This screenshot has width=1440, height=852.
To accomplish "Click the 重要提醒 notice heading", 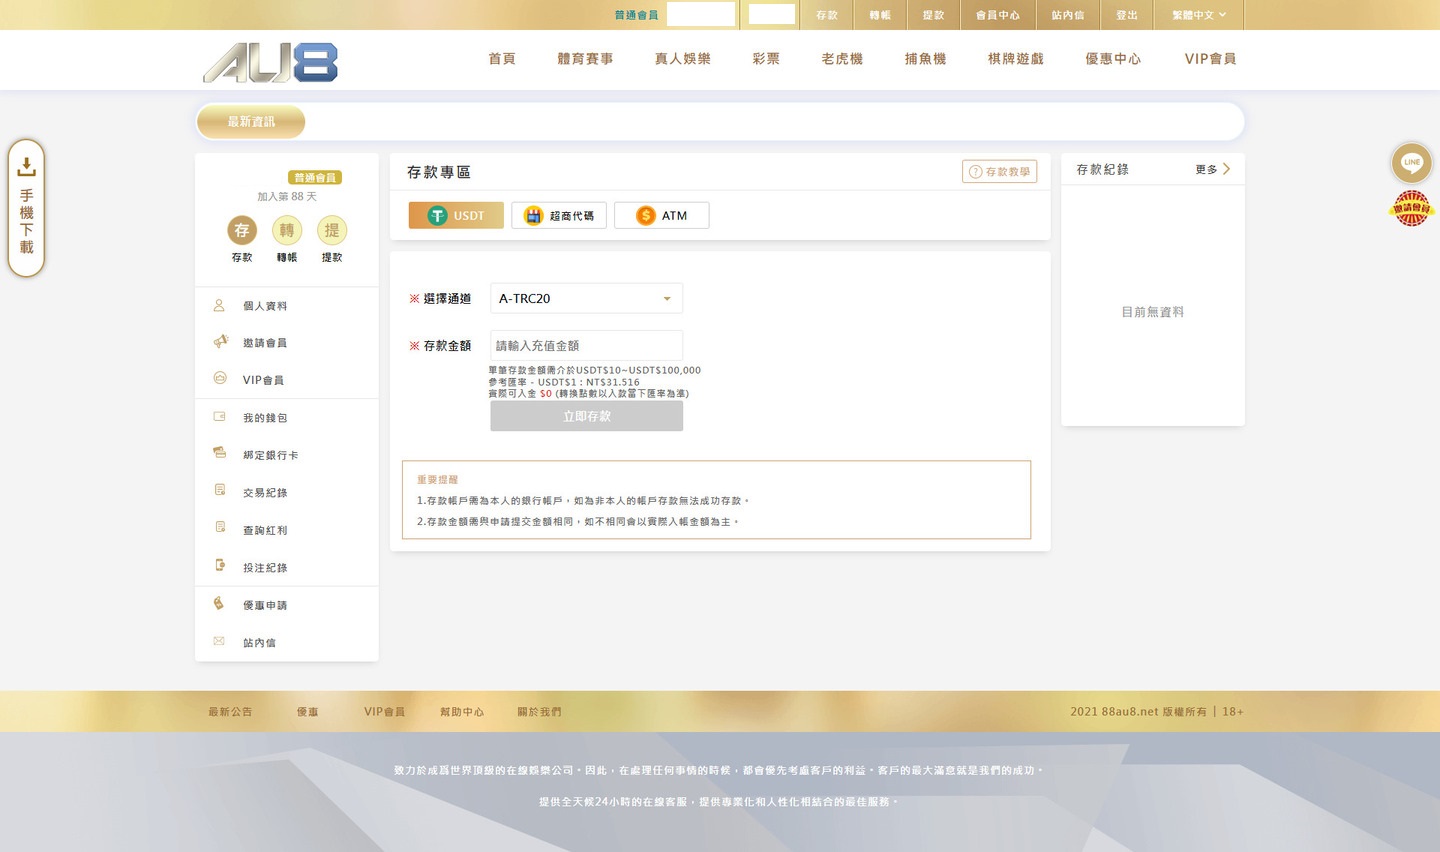I will (437, 480).
